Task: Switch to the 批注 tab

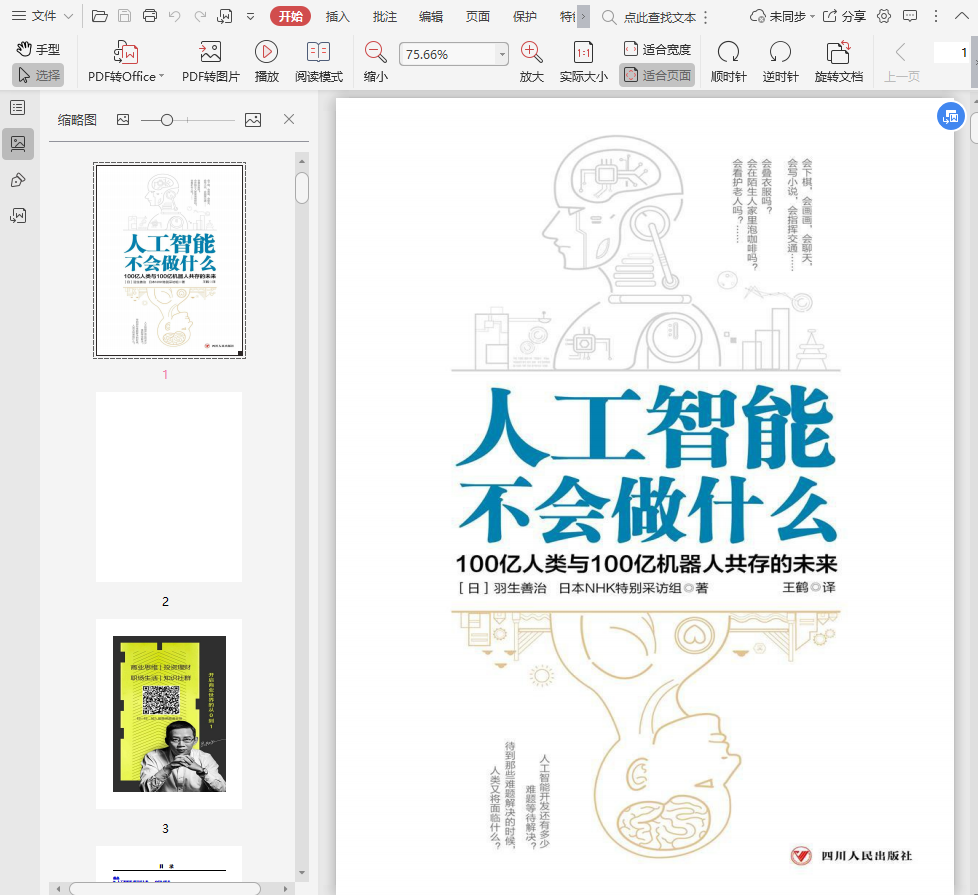Action: [384, 16]
